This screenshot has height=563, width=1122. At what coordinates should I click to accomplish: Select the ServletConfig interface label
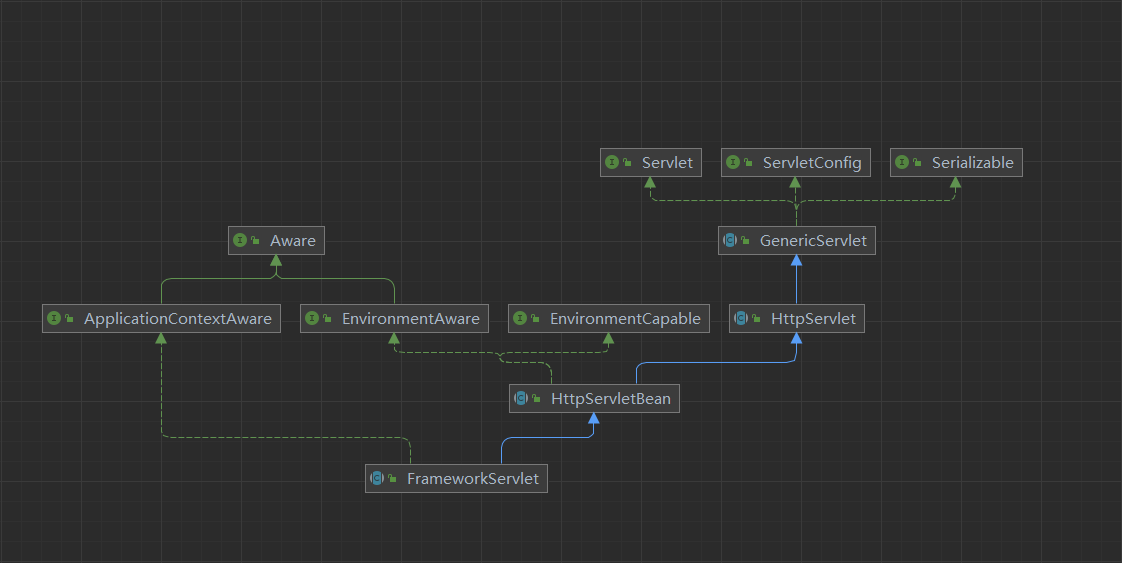tap(811, 163)
